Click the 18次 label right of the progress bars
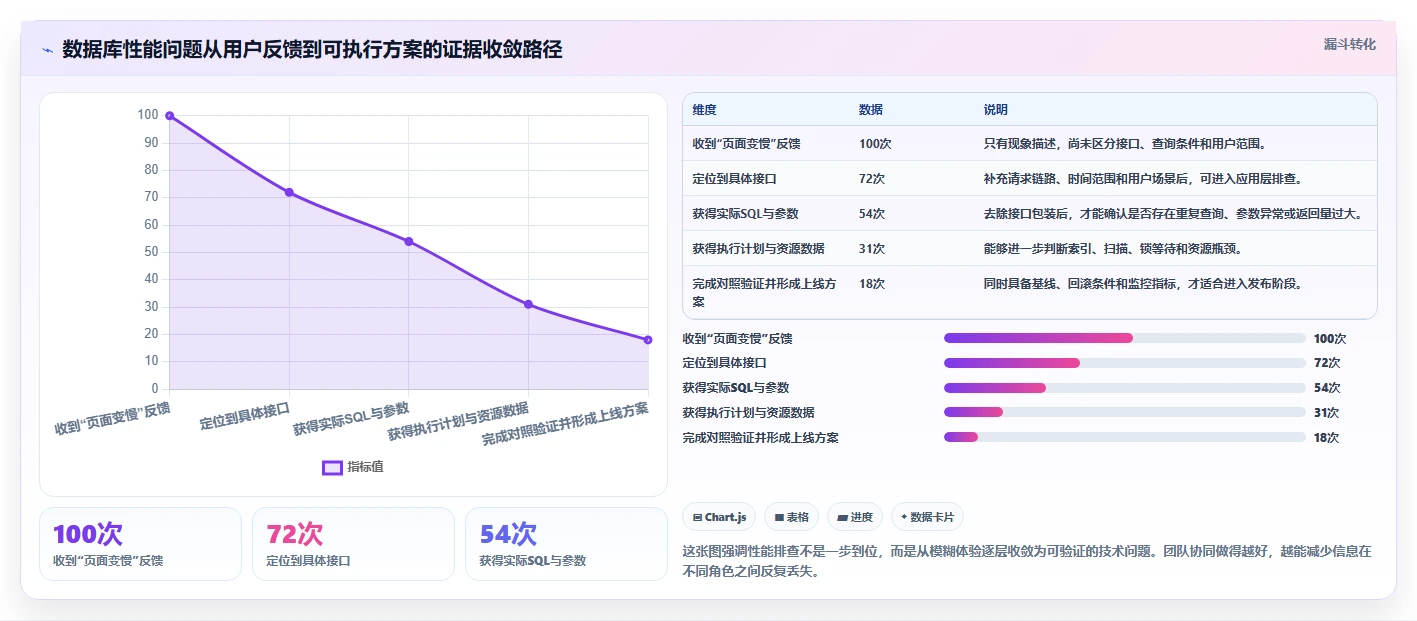Screen dimensions: 1417x621 point(1327,438)
